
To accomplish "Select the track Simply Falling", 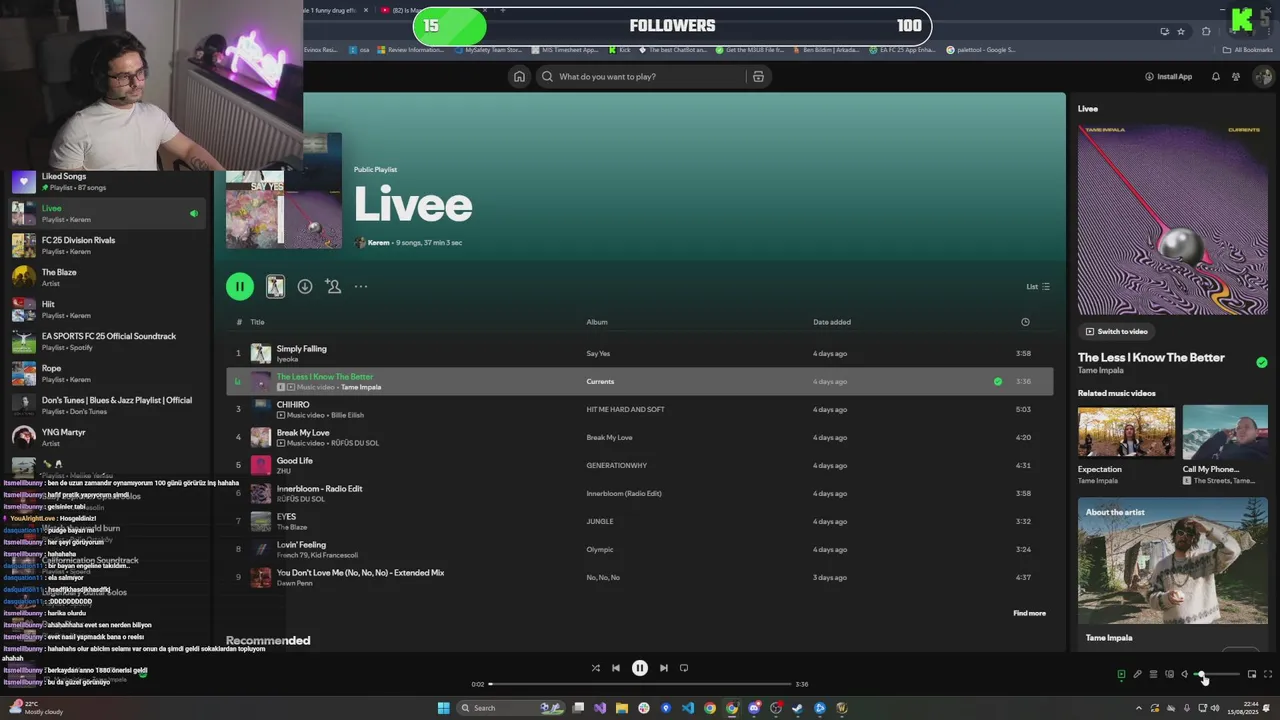I will point(639,353).
